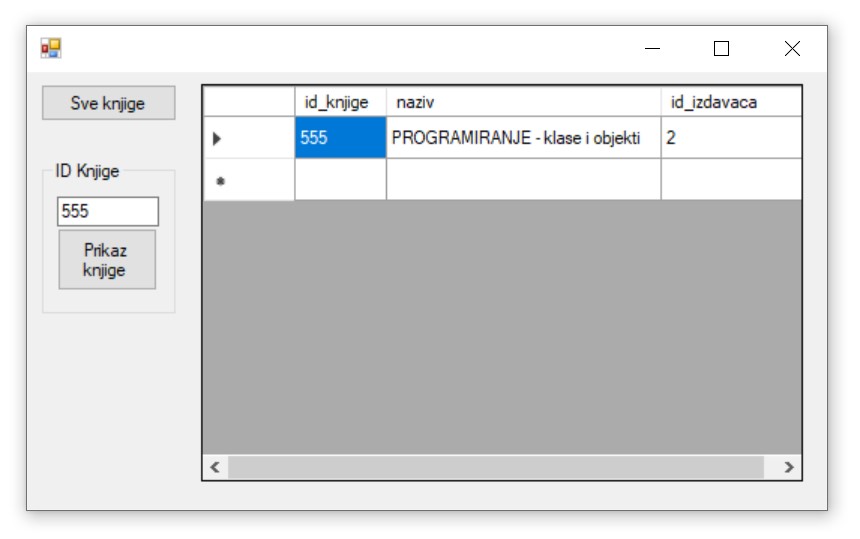Select all rows via top-left grid corner
The width and height of the screenshot is (860, 539).
(248, 102)
